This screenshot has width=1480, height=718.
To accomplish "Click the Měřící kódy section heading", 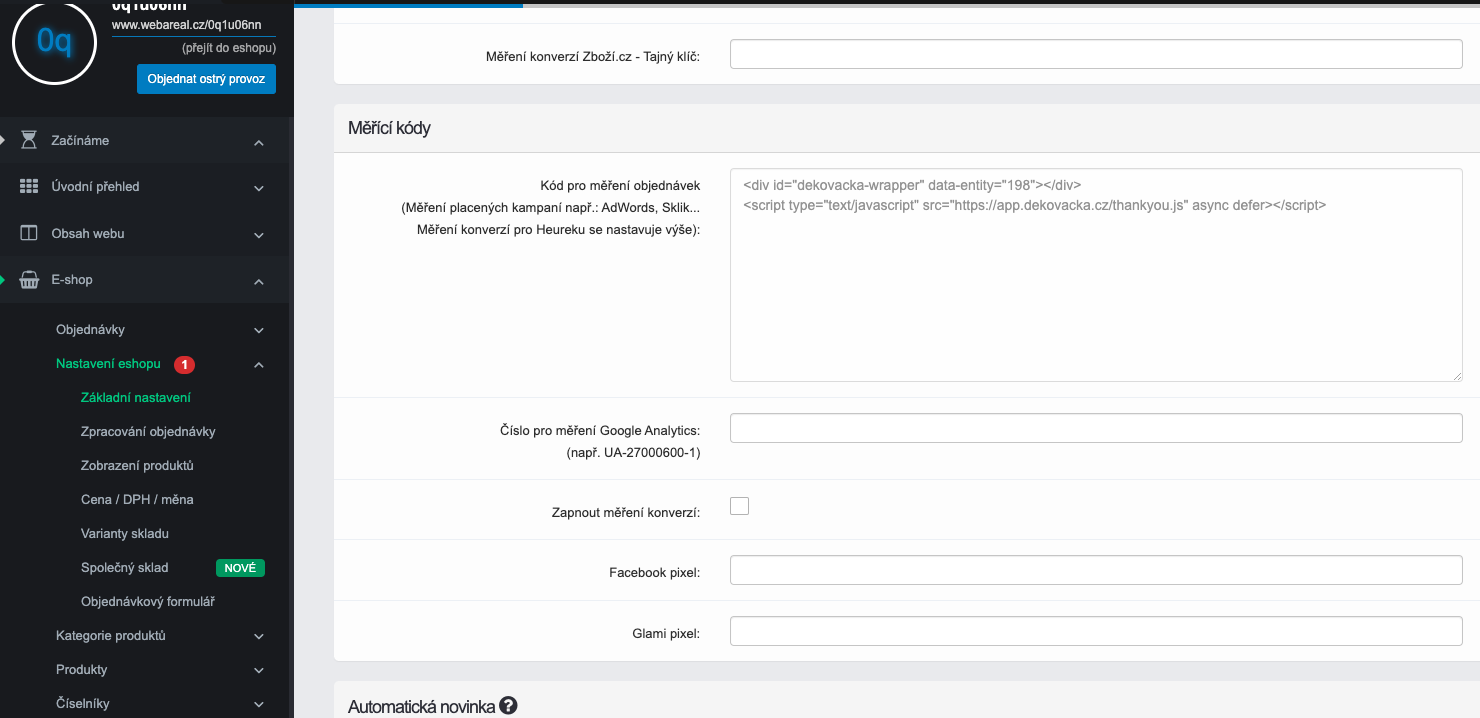I will click(389, 128).
